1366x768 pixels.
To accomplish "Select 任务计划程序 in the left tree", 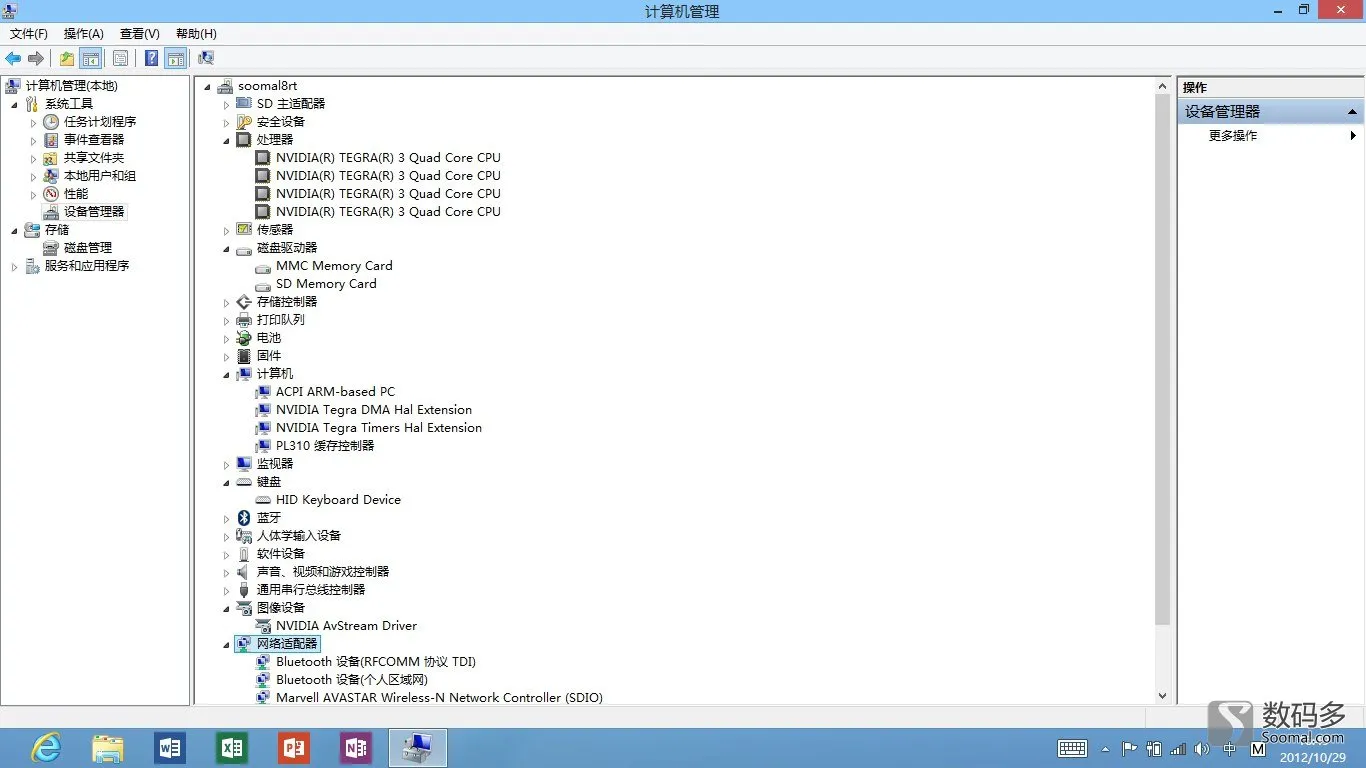I will point(100,122).
